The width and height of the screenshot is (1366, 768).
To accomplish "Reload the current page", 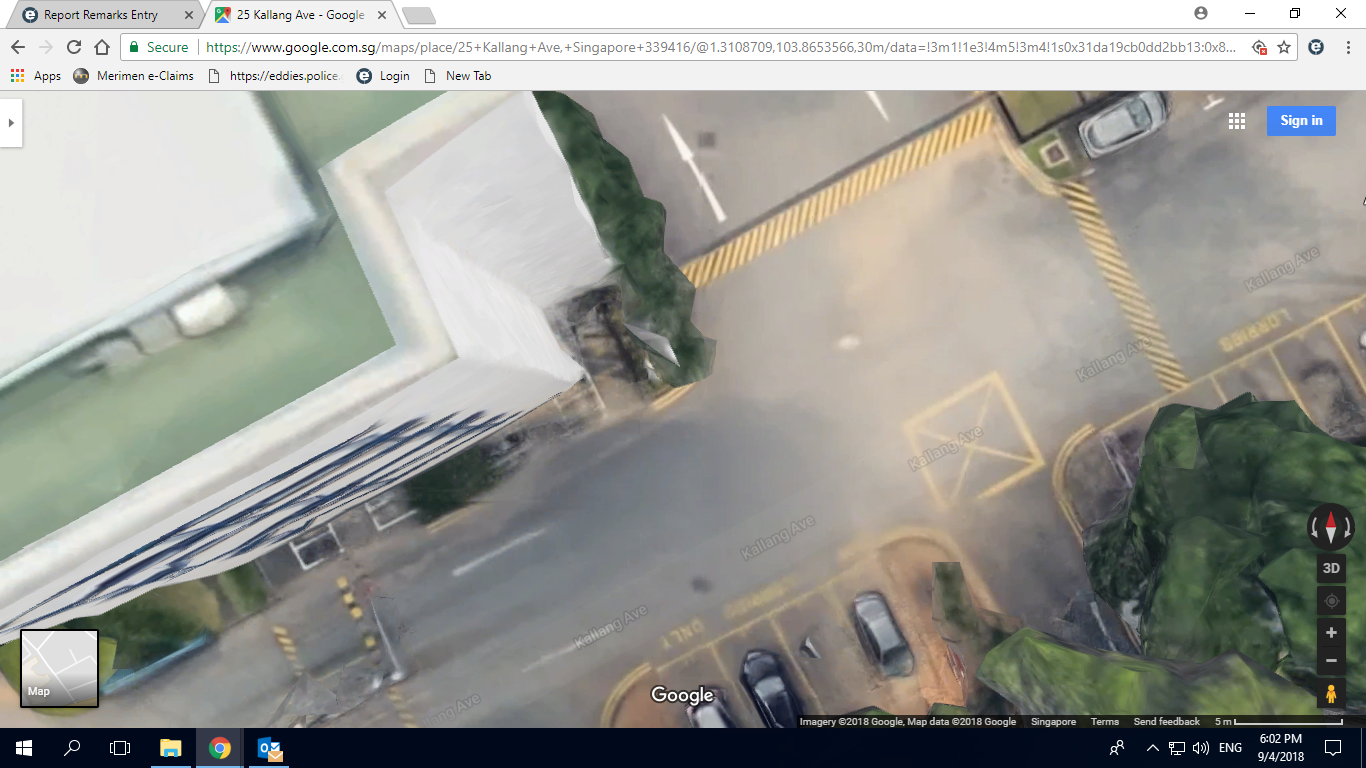I will (73, 47).
